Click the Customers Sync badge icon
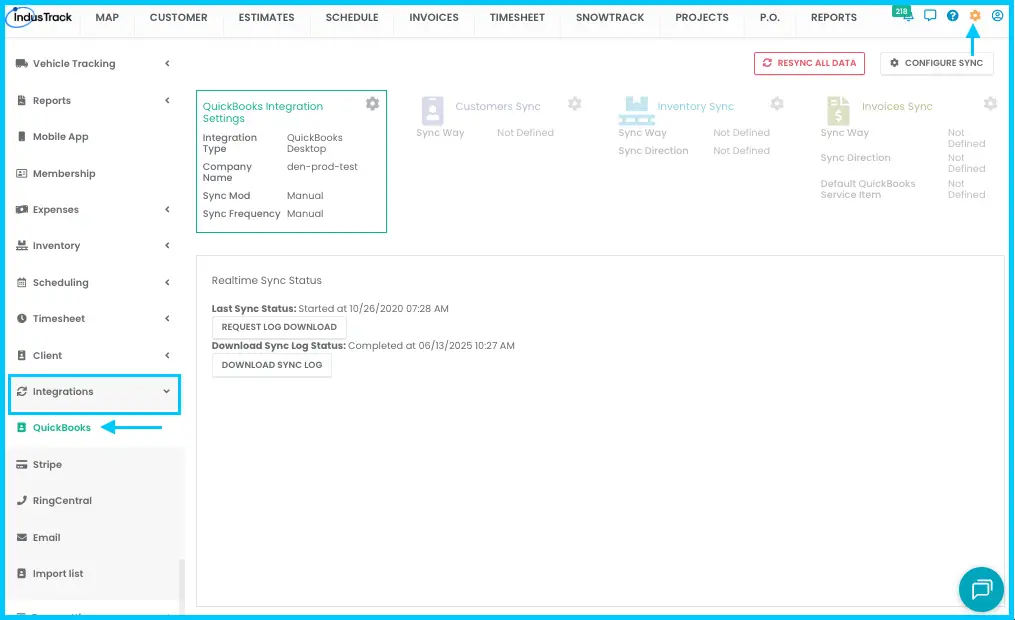The image size is (1015, 620). point(432,110)
